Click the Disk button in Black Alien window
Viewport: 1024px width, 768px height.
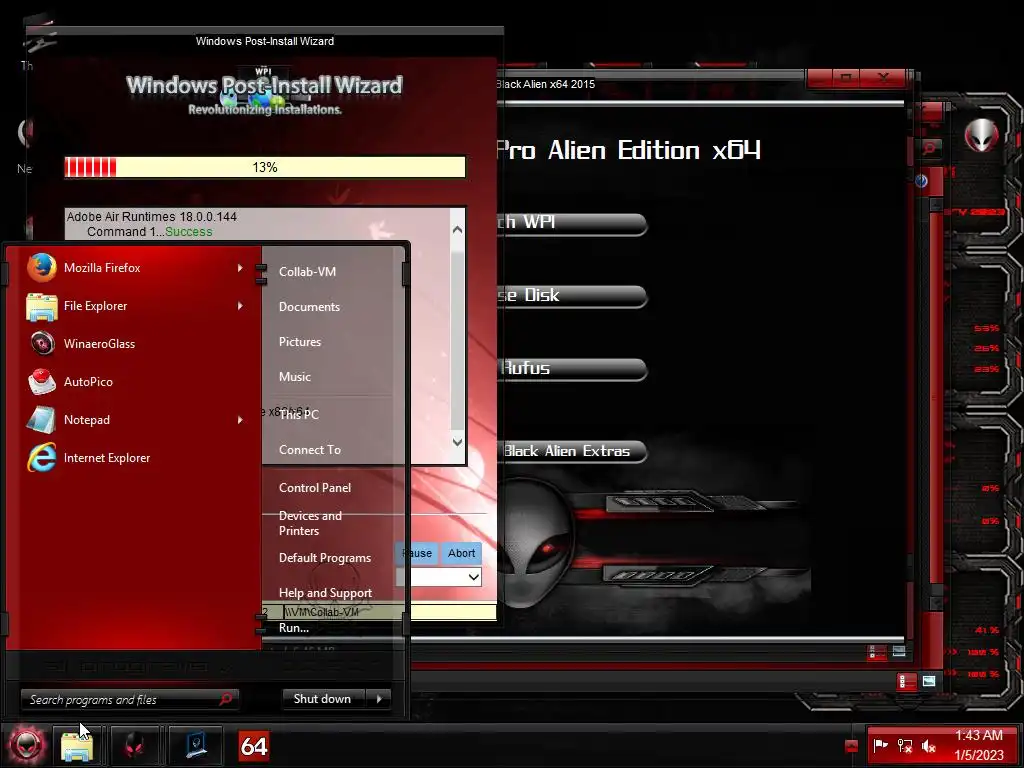point(572,296)
